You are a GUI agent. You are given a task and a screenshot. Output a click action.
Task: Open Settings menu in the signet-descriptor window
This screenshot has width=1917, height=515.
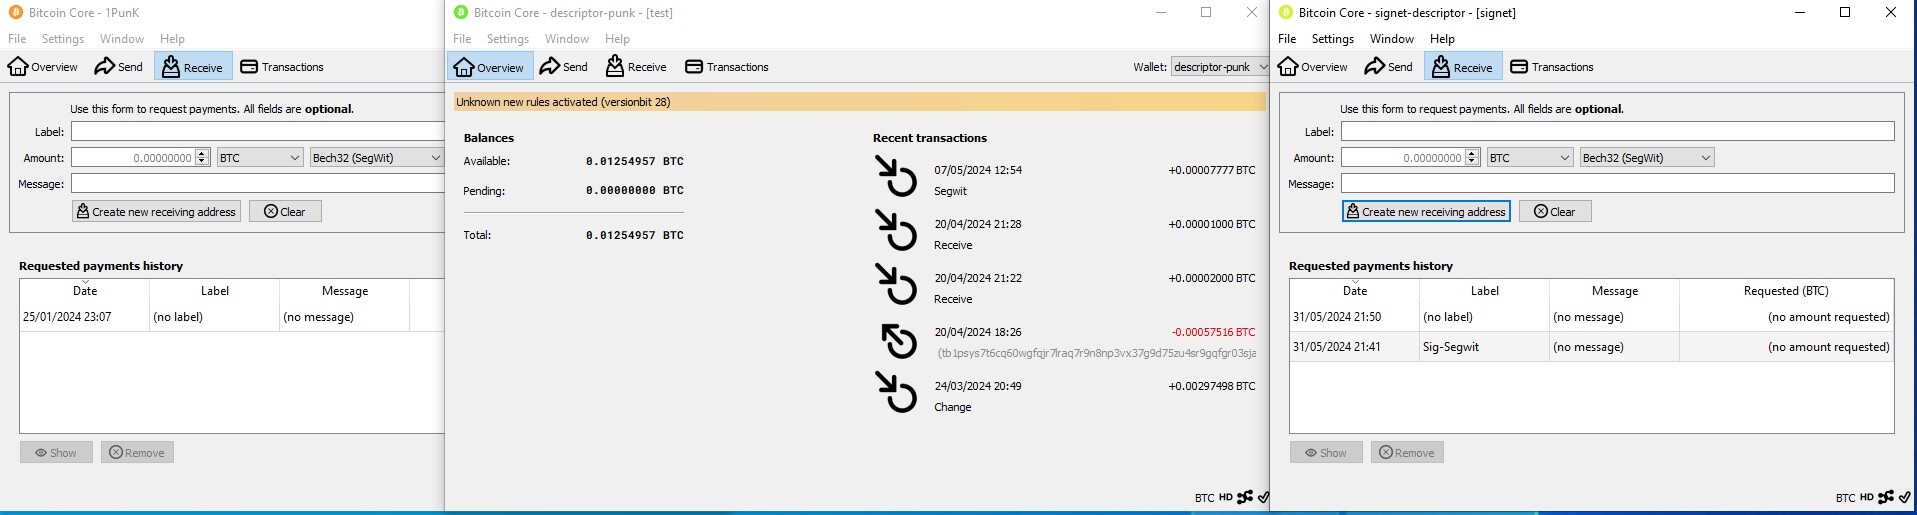tap(1333, 39)
